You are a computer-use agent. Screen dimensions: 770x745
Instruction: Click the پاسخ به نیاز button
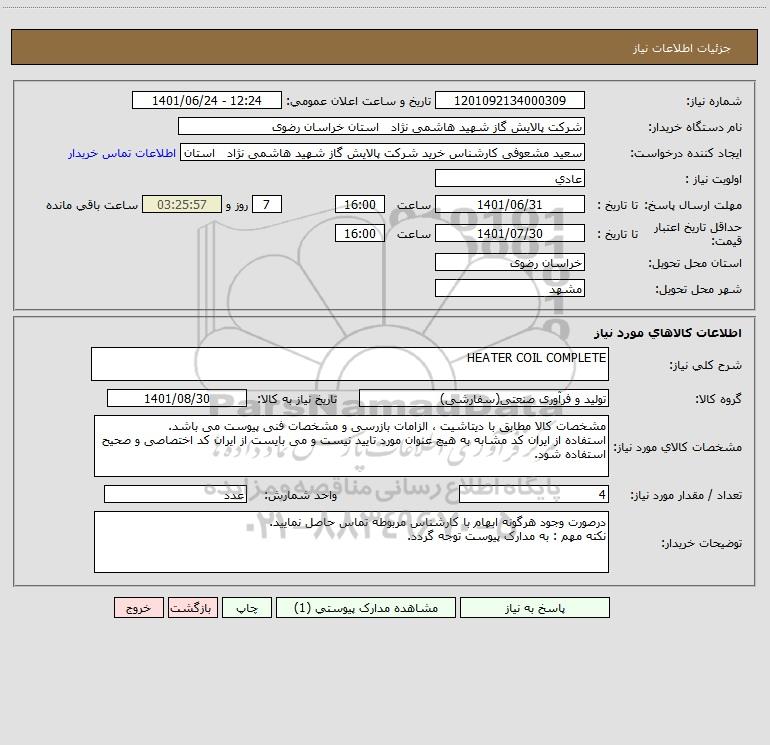534,607
